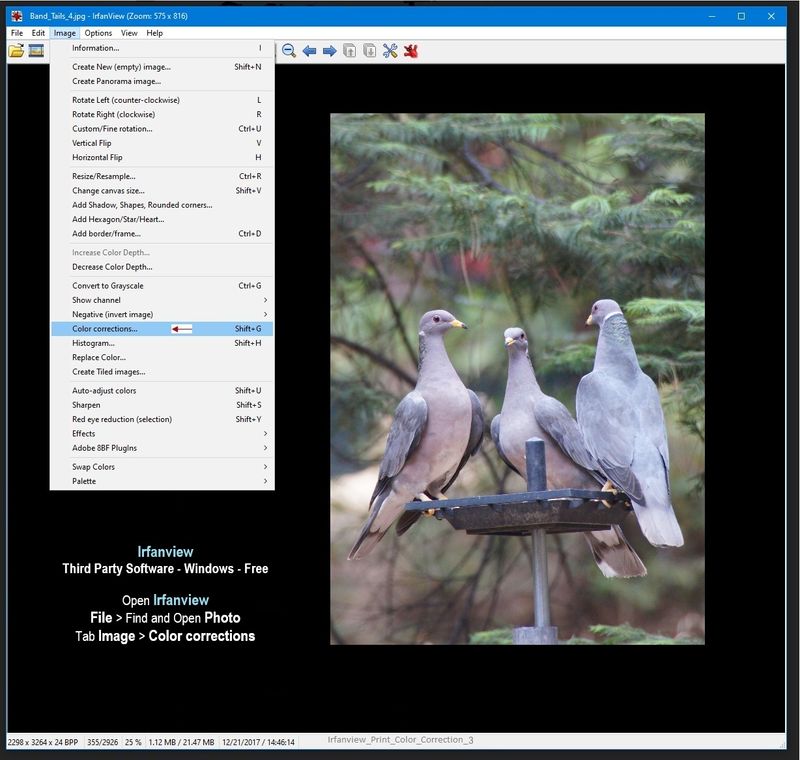Click the Zoom out magnifier icon
The height and width of the screenshot is (760, 800).
click(x=289, y=51)
